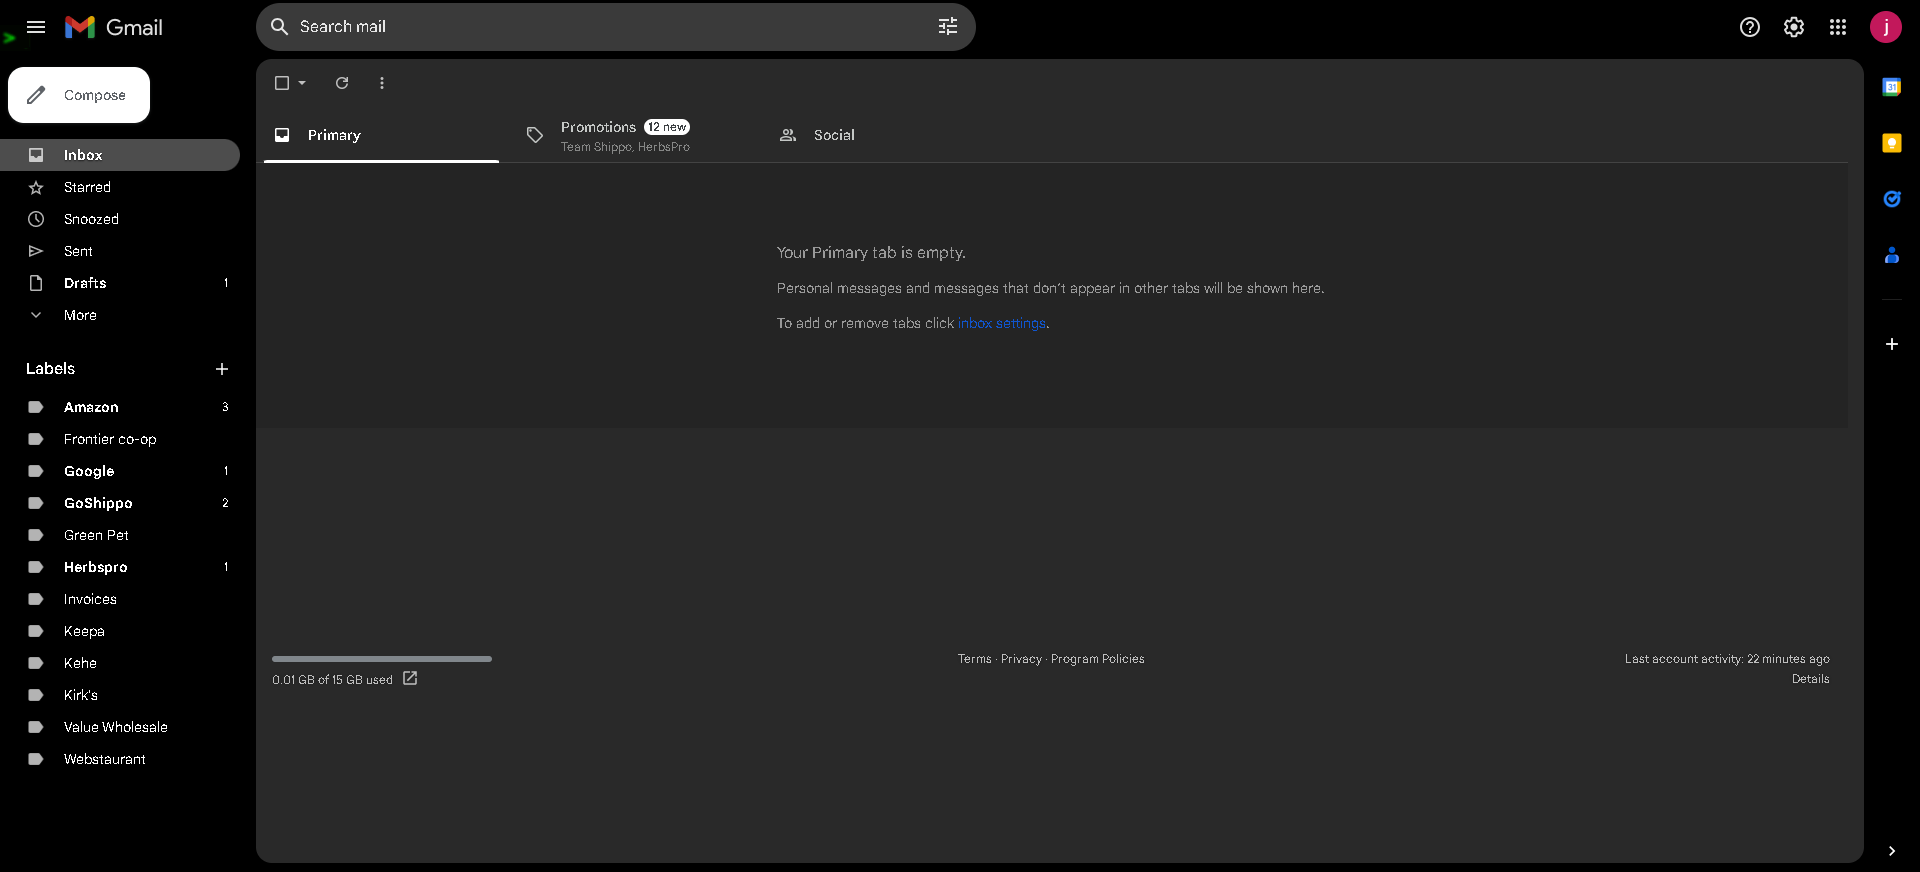The image size is (1920, 872).
Task: Open Google Contacts side panel
Action: click(x=1892, y=255)
